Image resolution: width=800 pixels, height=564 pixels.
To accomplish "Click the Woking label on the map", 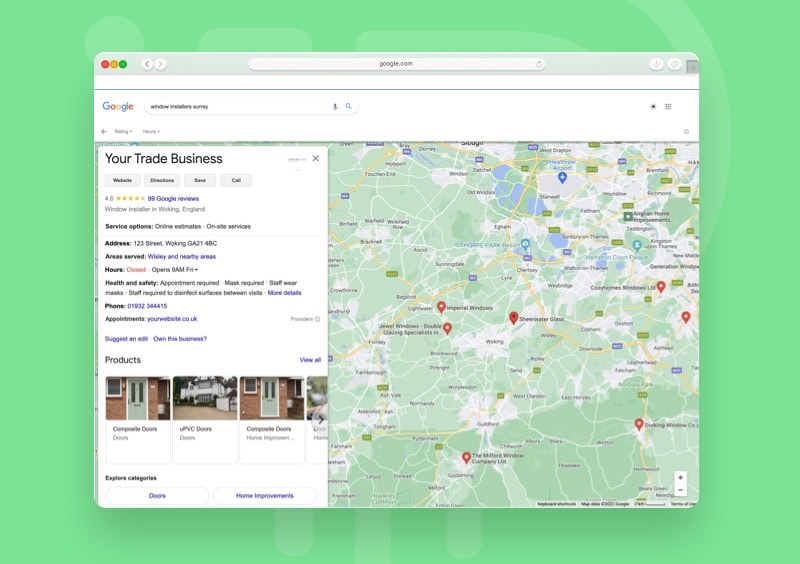I will pos(494,341).
